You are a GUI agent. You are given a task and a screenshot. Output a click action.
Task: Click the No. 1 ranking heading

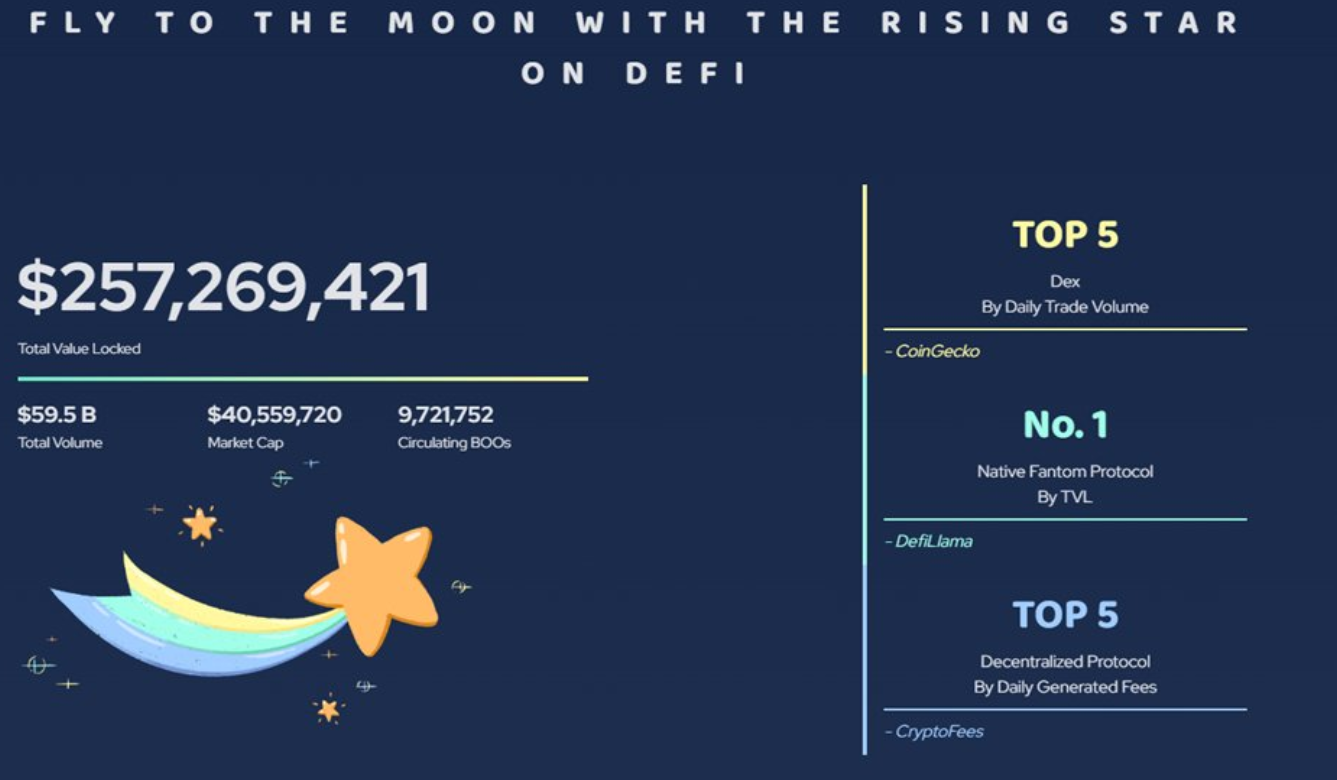[1065, 425]
